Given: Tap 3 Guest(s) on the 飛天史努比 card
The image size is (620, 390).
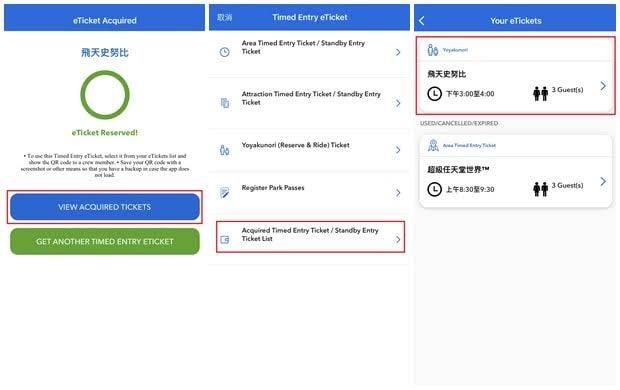Looking at the screenshot, I should click(x=567, y=90).
